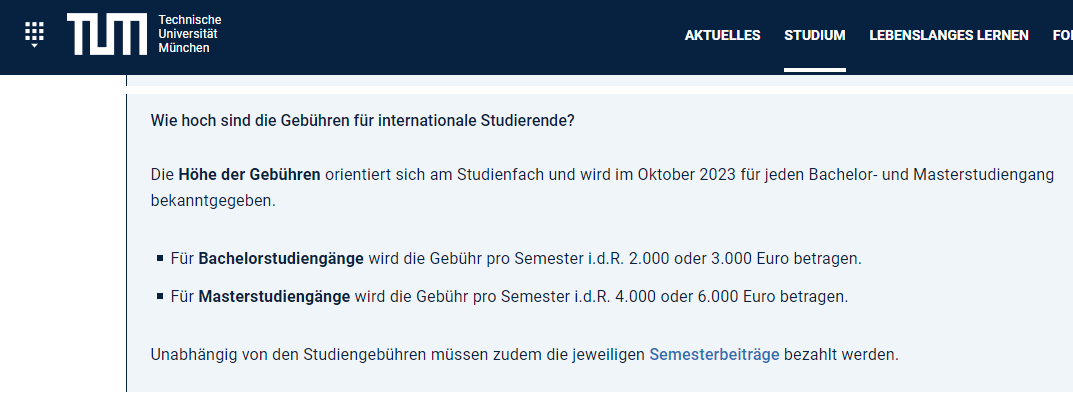The width and height of the screenshot is (1073, 397).
Task: Open the AKTUELLES menu
Action: click(723, 35)
